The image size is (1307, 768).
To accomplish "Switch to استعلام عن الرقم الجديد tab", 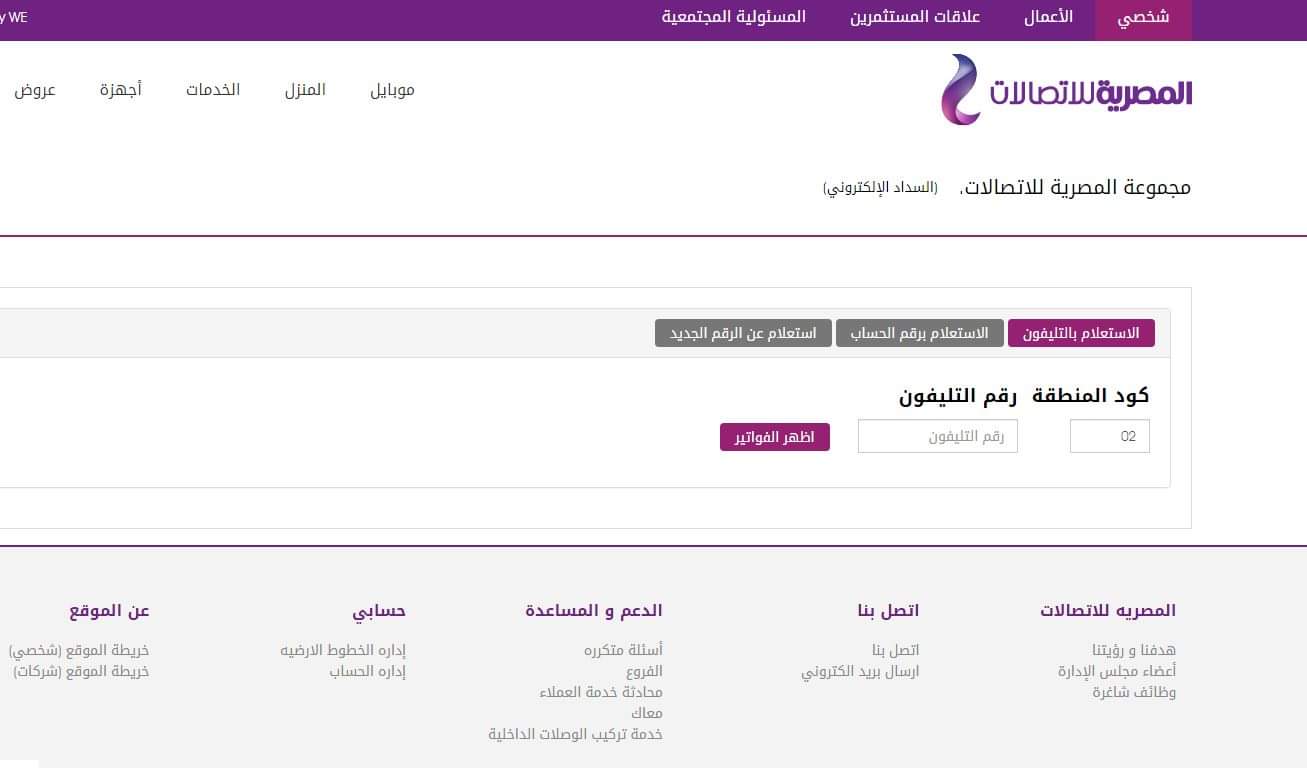I will click(x=743, y=333).
